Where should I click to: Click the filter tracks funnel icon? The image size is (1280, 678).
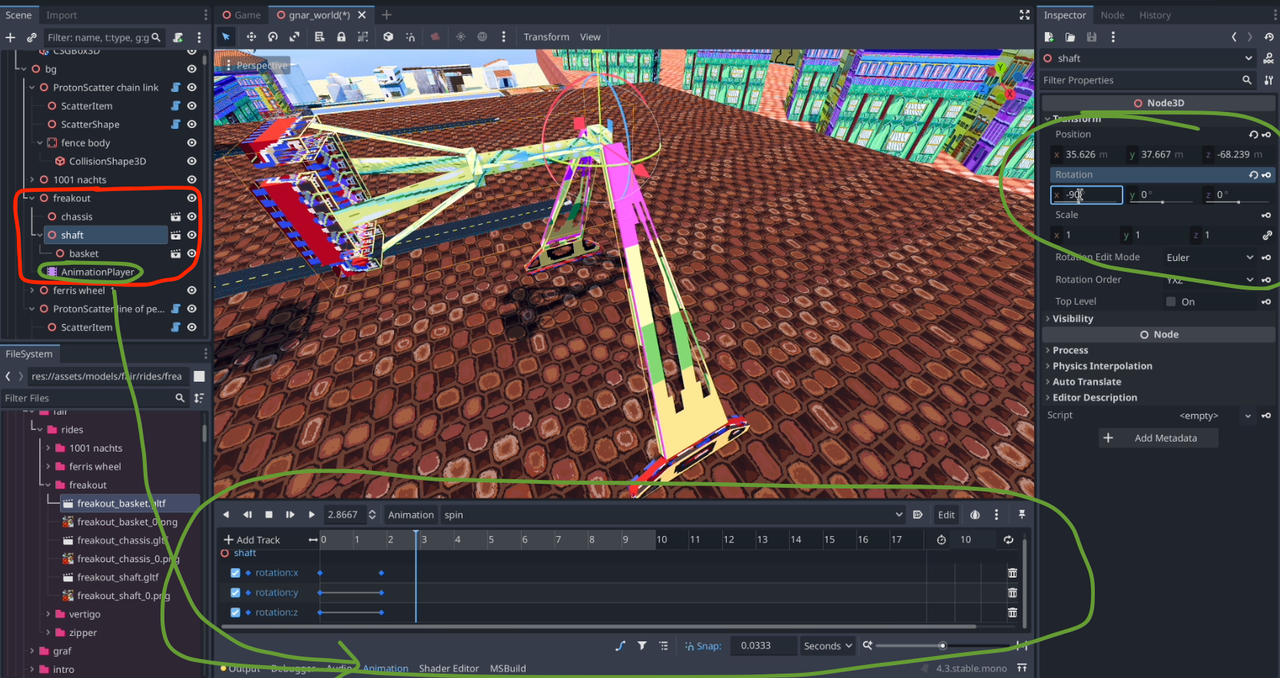click(642, 646)
